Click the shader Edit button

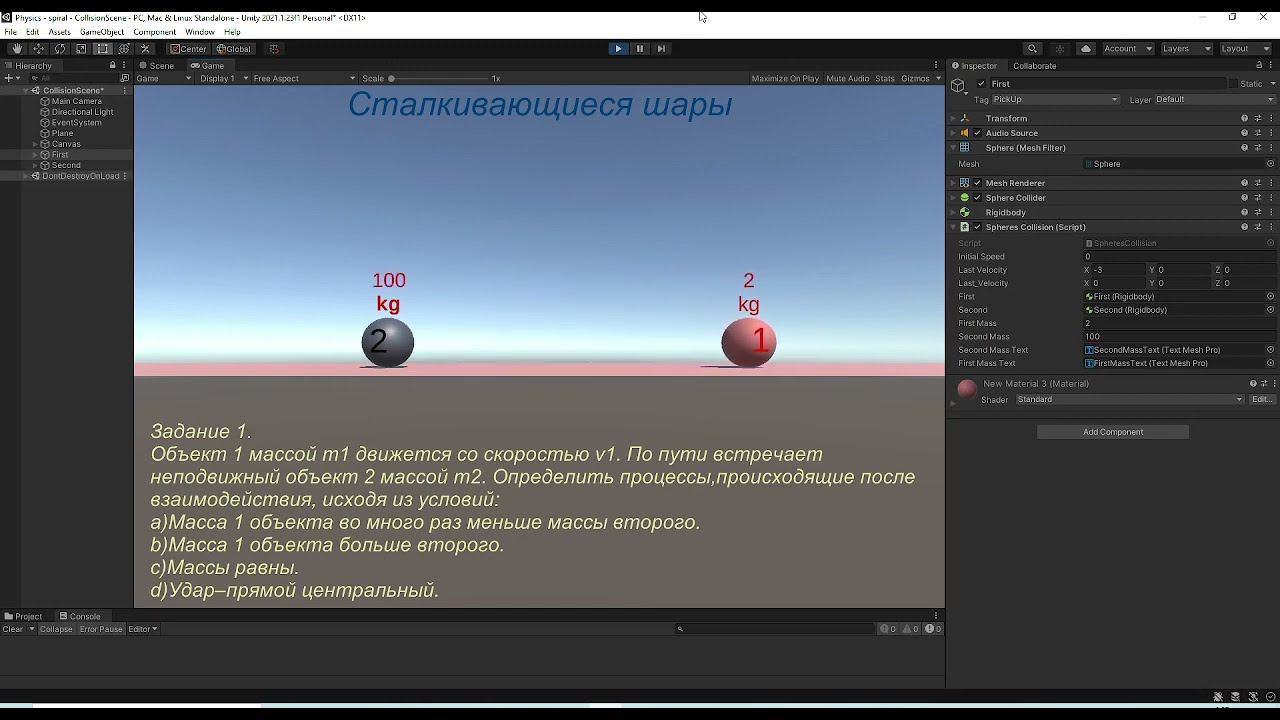pos(1262,400)
